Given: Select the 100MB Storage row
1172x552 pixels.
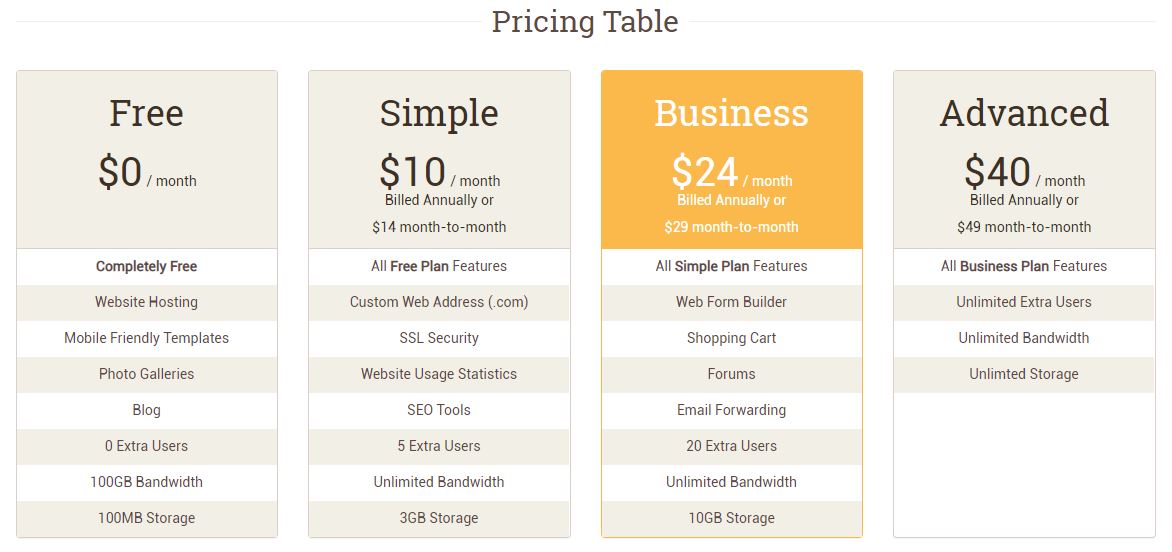Looking at the screenshot, I should point(146,518).
